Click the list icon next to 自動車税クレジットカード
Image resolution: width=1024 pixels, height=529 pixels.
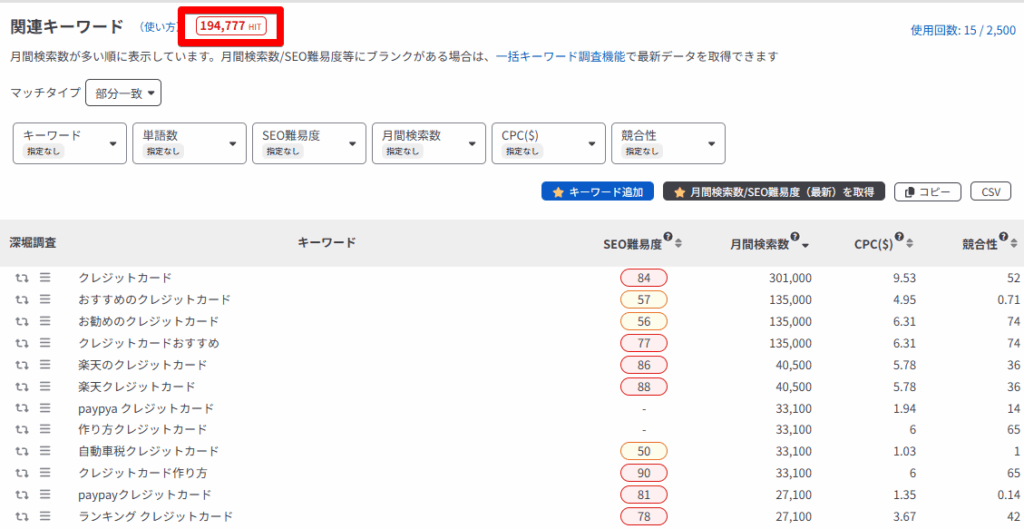click(x=44, y=451)
